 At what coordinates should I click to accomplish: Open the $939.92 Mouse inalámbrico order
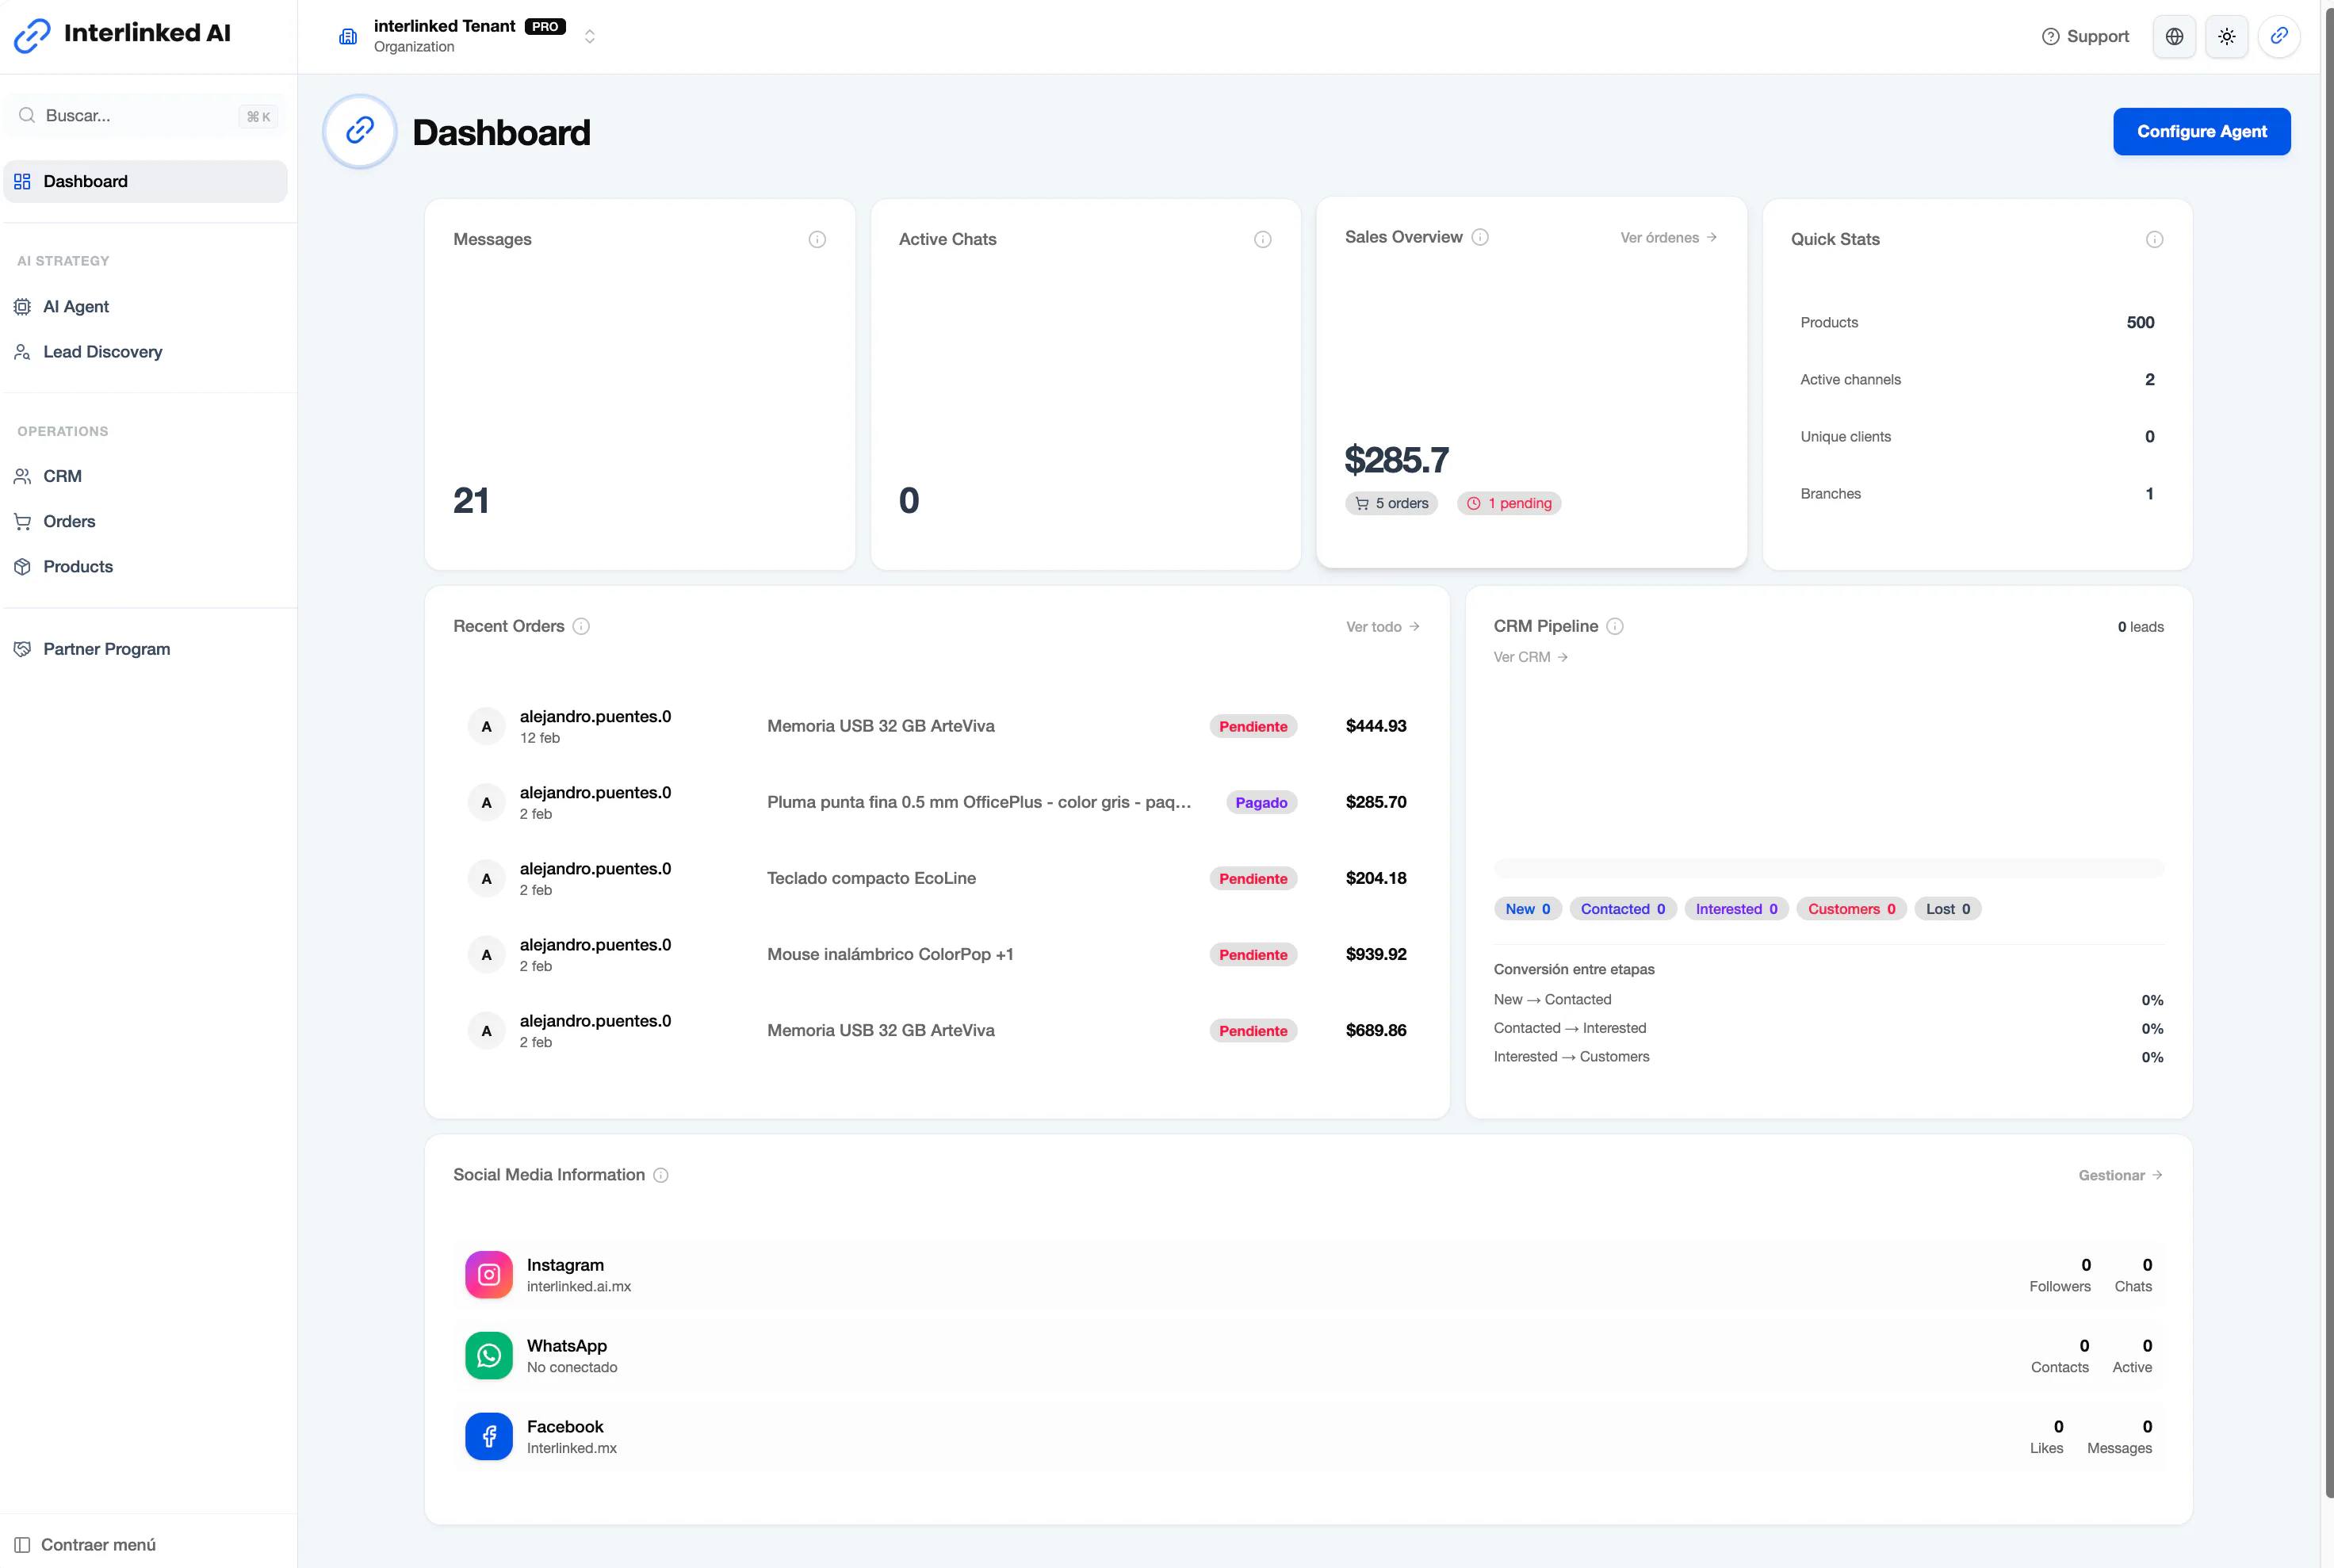point(937,954)
